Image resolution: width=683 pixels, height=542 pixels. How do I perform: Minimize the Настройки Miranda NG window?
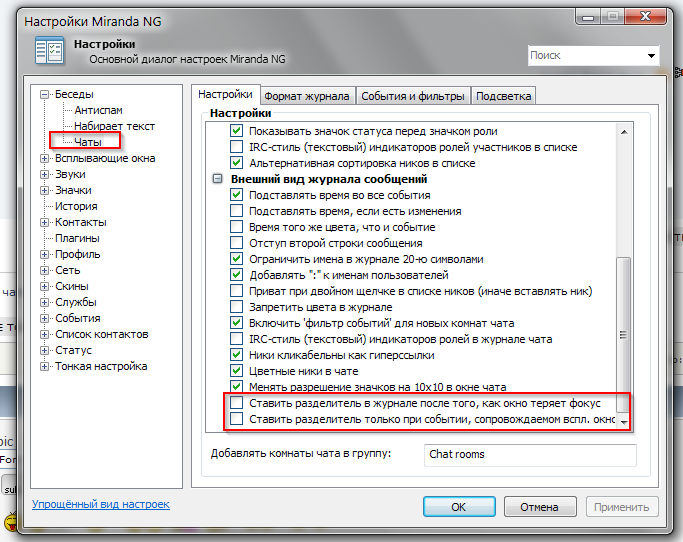point(588,17)
